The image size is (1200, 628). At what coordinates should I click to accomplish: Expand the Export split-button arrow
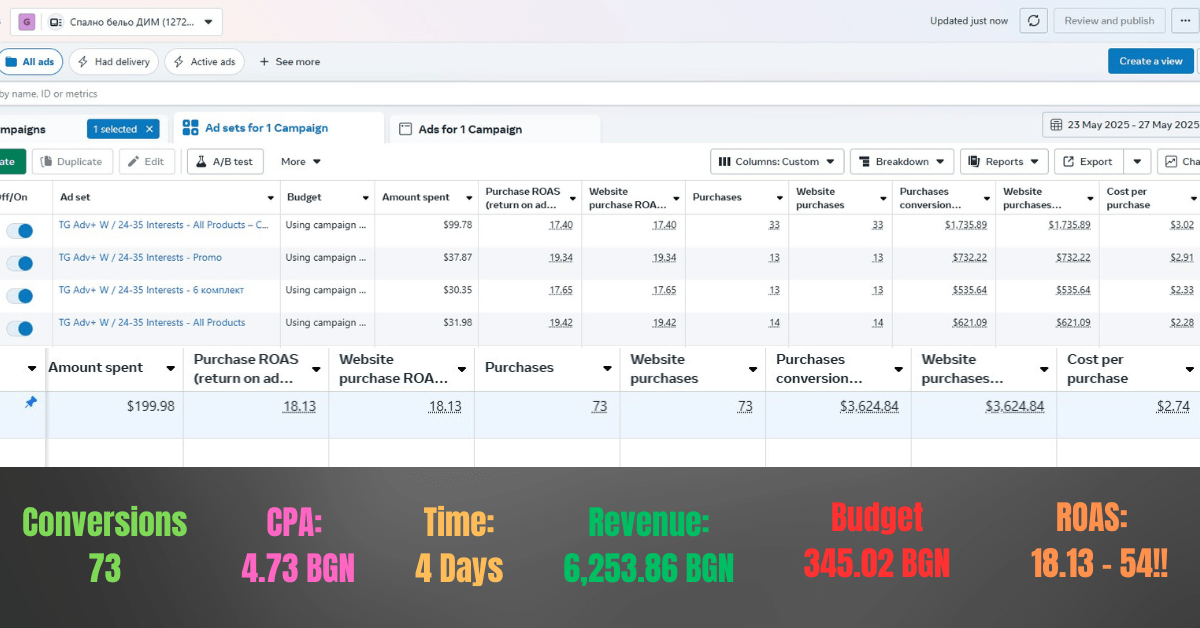coord(1137,161)
